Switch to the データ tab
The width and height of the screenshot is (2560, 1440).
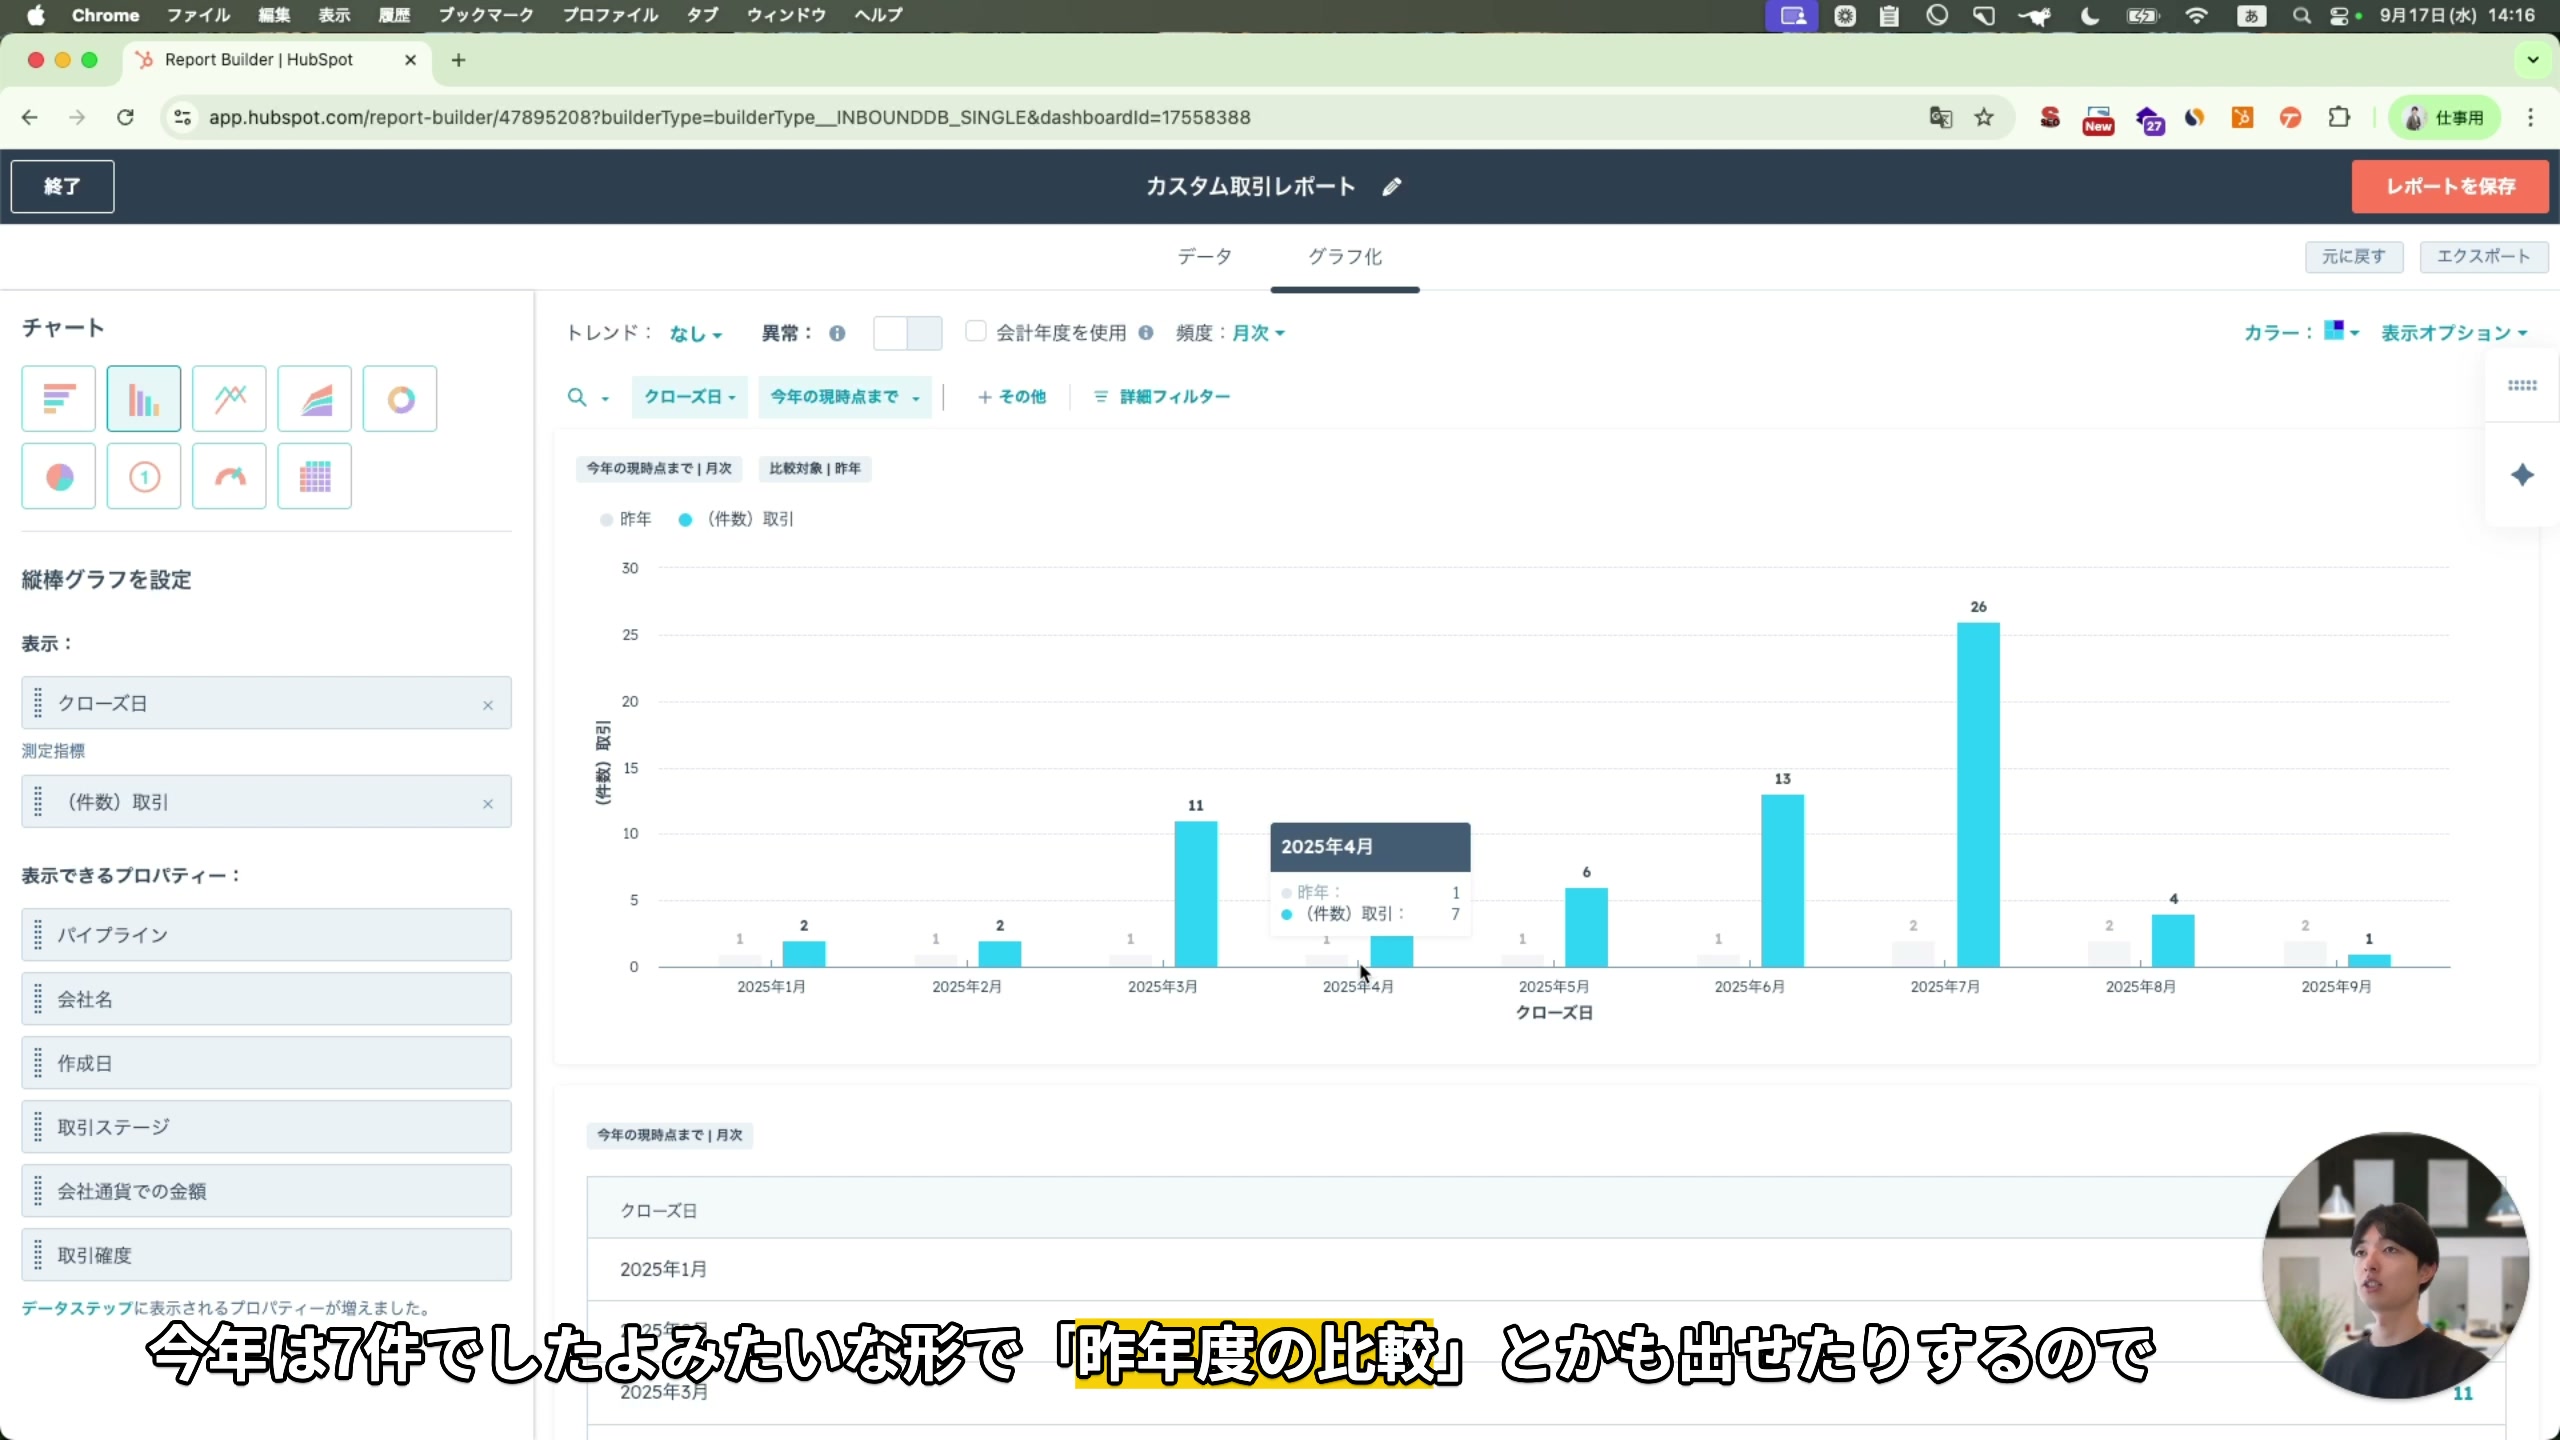(1203, 256)
